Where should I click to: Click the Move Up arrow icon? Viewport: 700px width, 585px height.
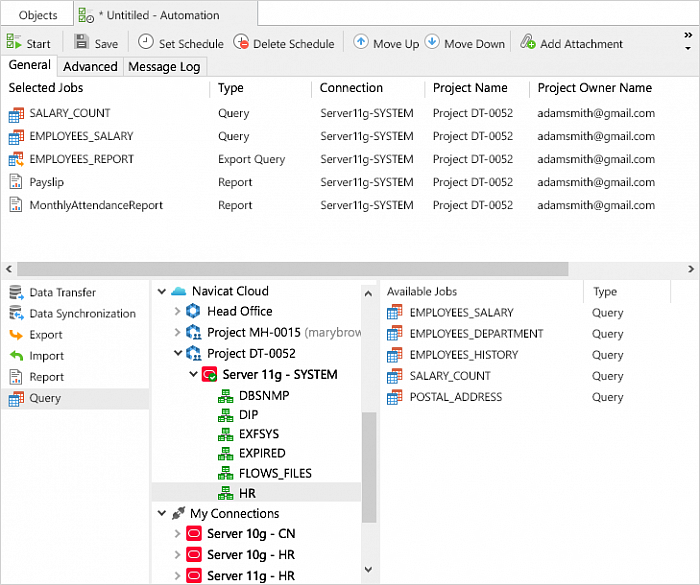pos(361,42)
